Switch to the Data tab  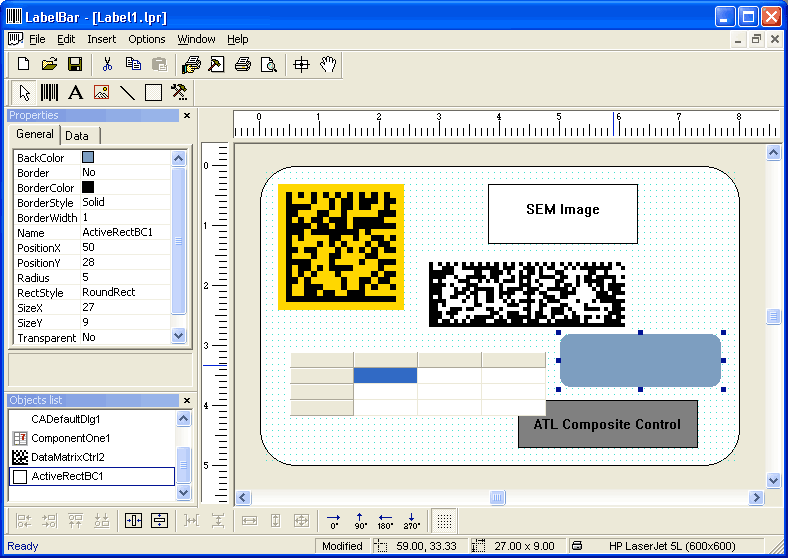(79, 136)
